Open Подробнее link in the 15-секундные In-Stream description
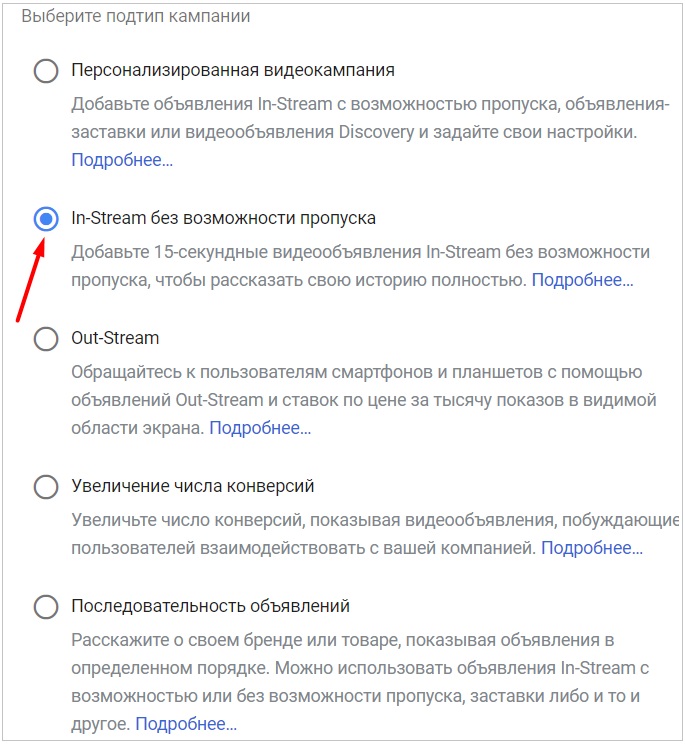Viewport: 685px width, 746px height. tap(582, 280)
